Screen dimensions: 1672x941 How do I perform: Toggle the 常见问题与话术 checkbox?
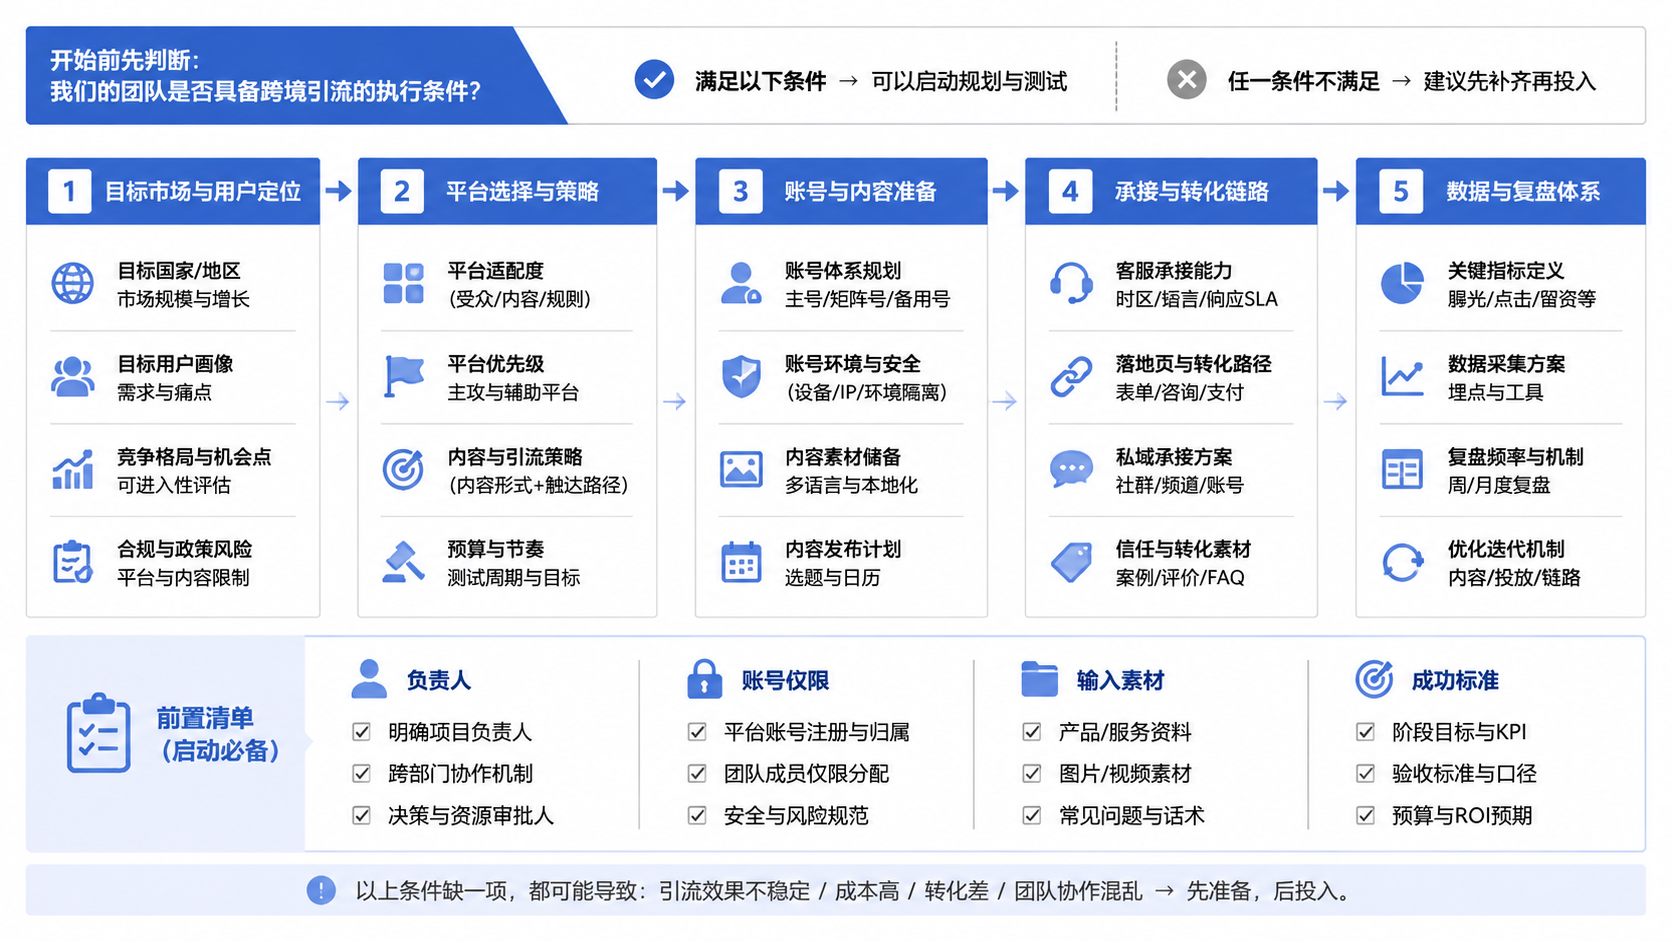(1032, 815)
